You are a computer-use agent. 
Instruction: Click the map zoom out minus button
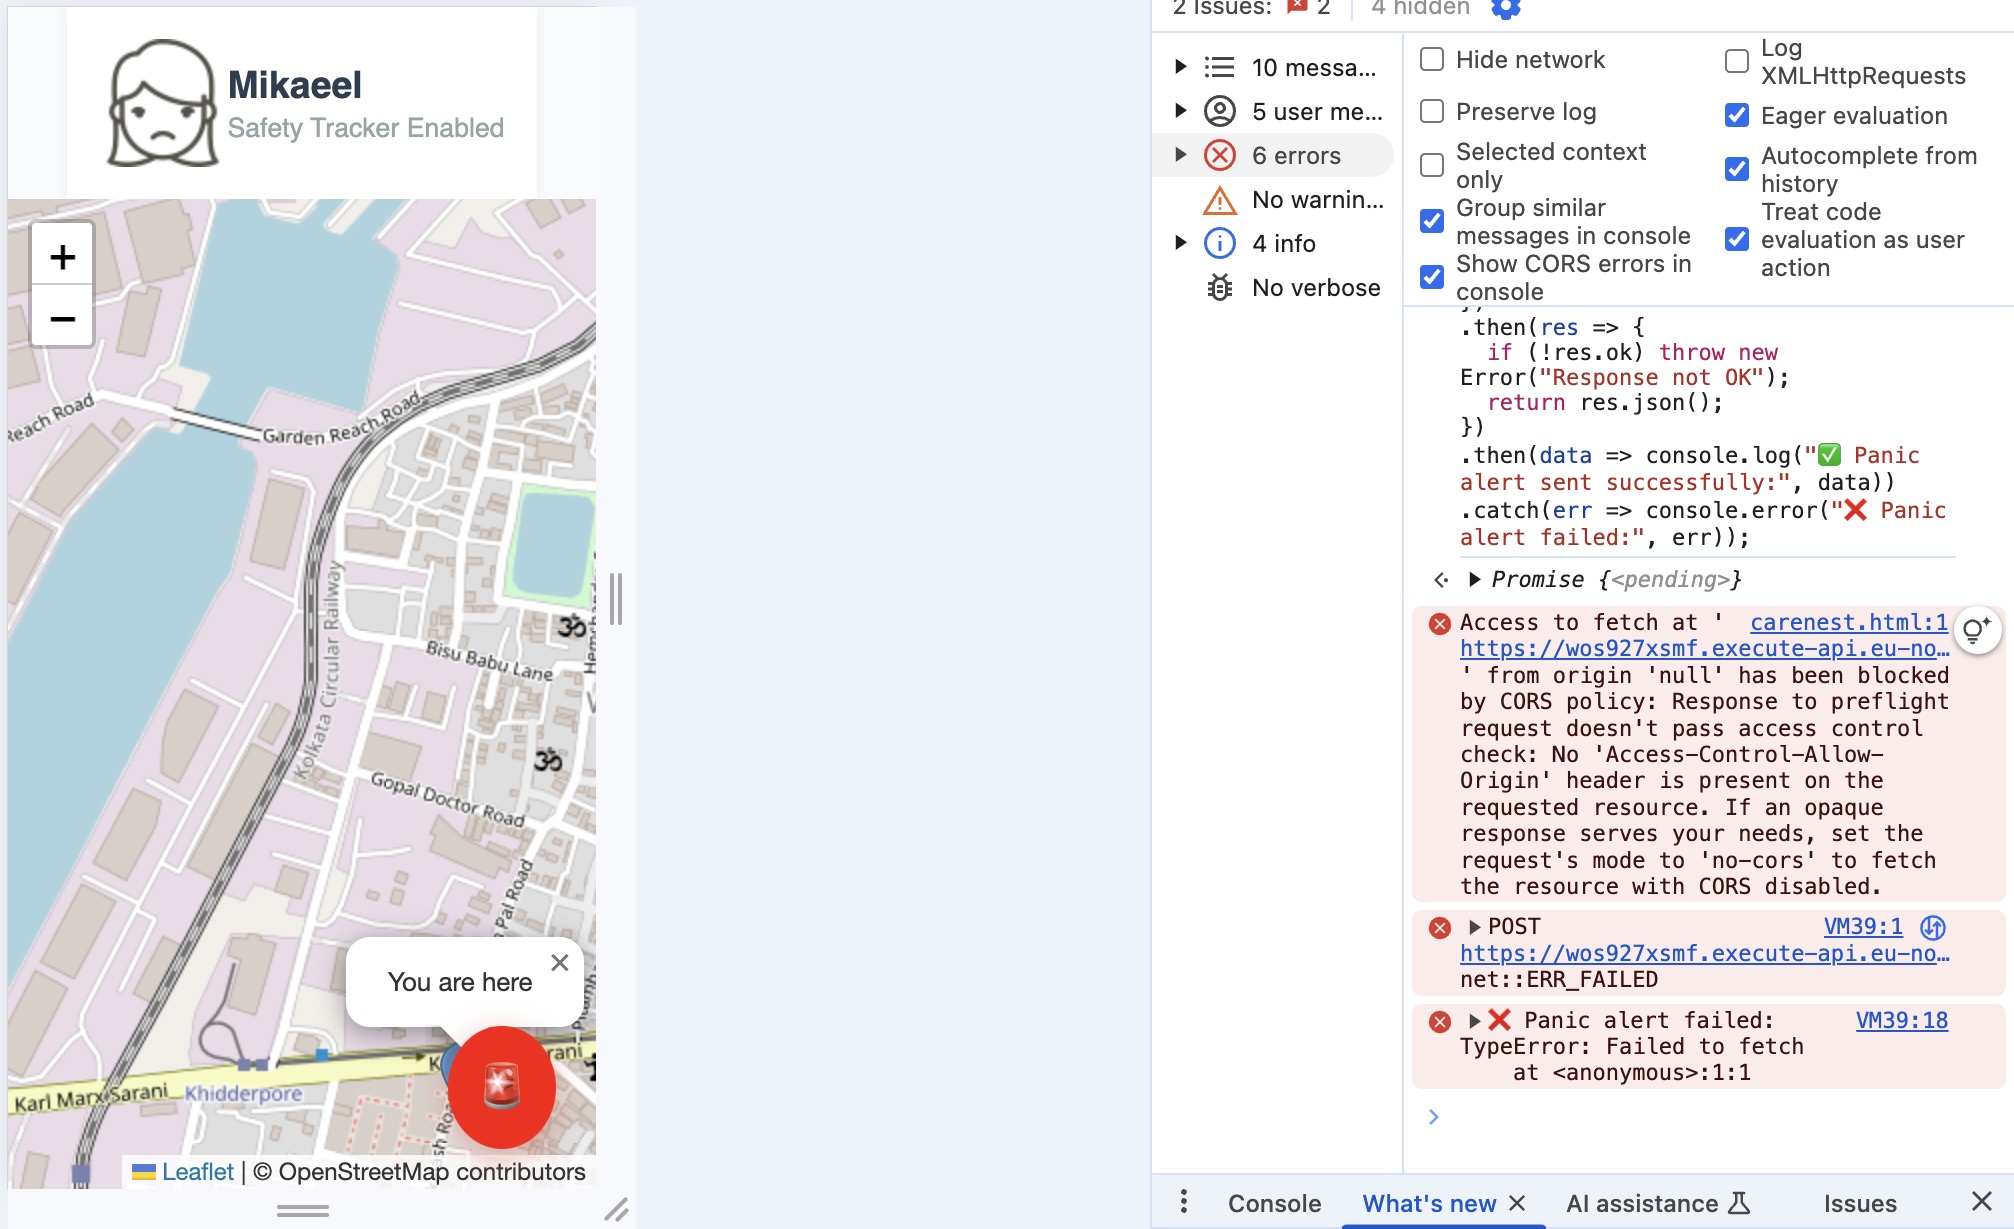click(x=62, y=319)
